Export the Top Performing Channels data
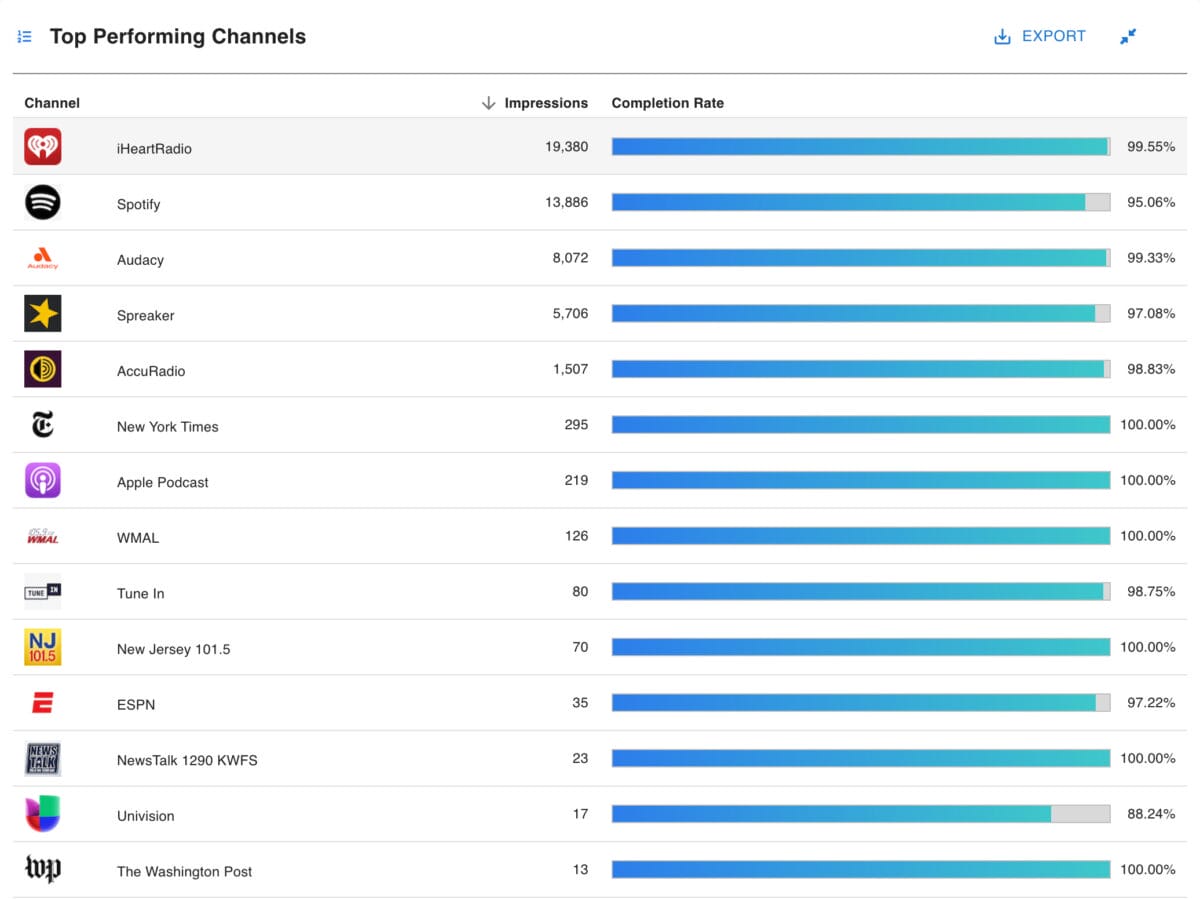This screenshot has height=899, width=1200. click(1040, 37)
